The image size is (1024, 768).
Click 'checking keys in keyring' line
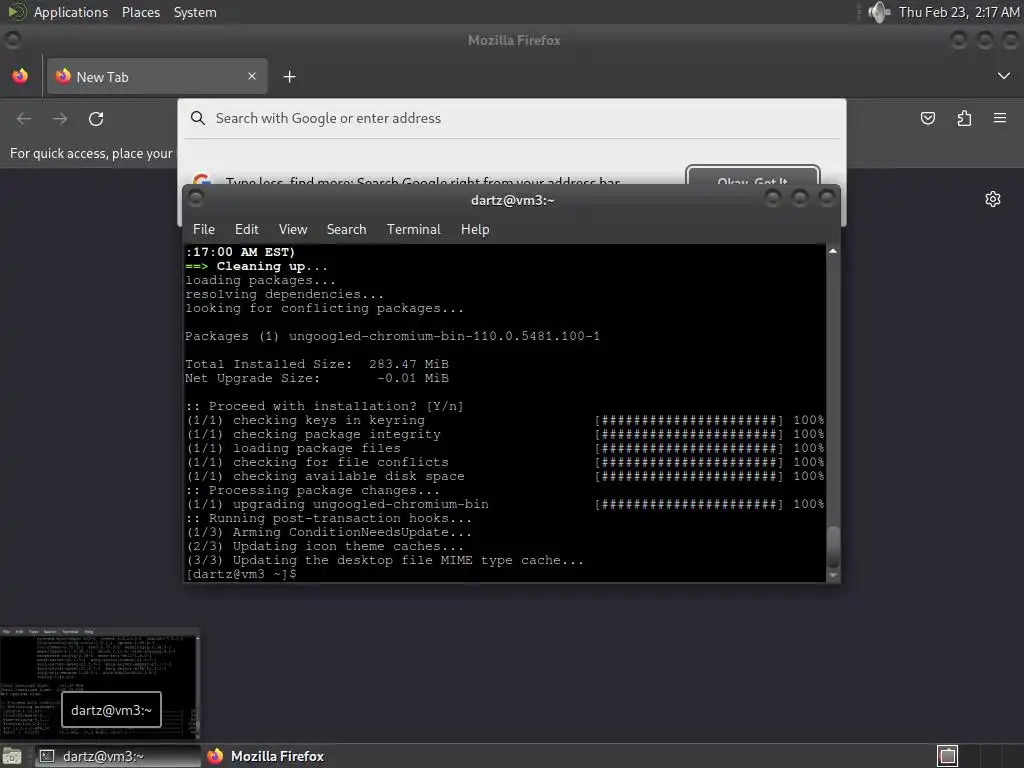(x=505, y=420)
